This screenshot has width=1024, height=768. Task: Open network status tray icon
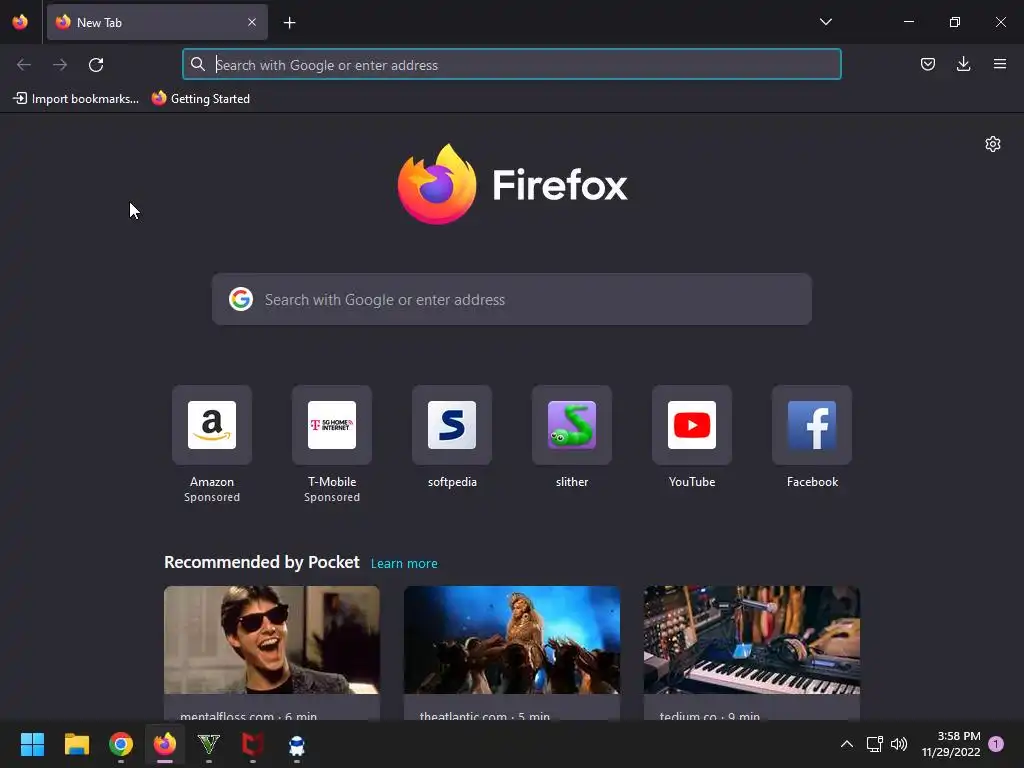pyautogui.click(x=874, y=744)
